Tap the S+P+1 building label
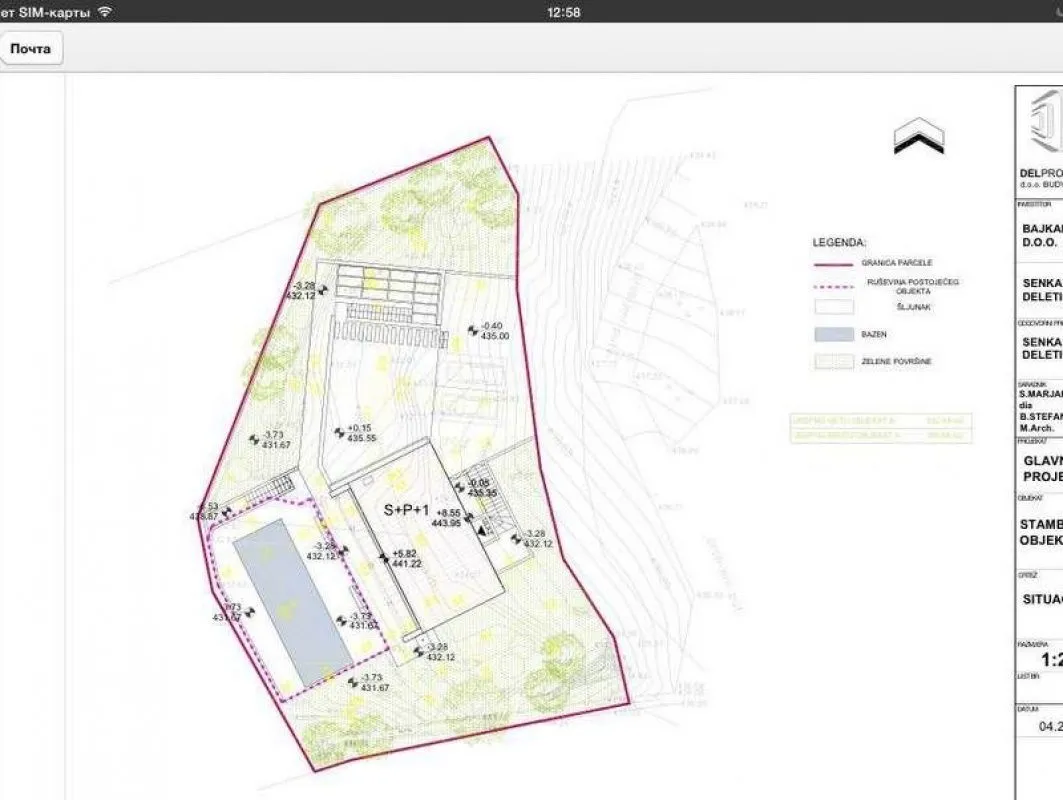 coord(407,510)
